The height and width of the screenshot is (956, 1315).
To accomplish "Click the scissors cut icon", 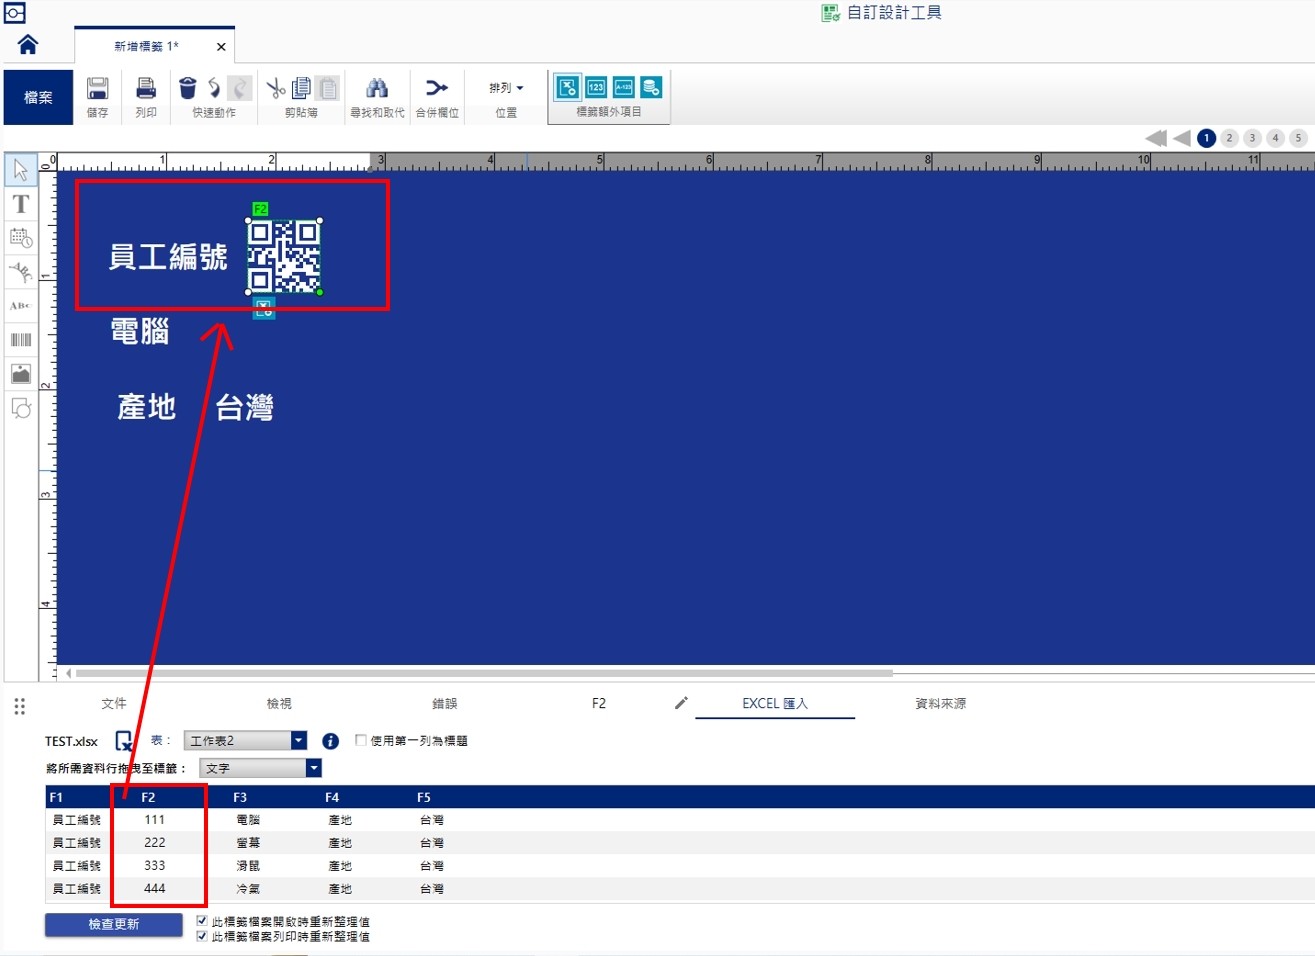I will click(276, 88).
